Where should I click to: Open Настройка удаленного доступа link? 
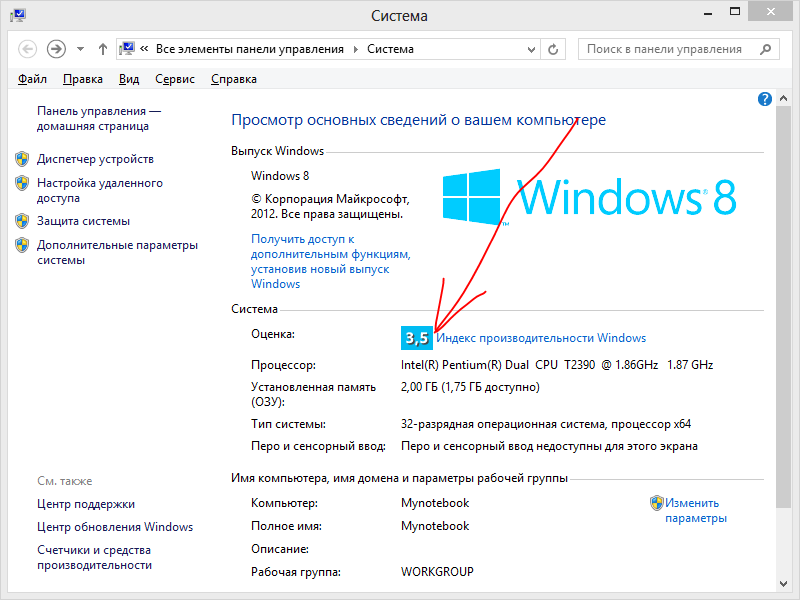[99, 190]
